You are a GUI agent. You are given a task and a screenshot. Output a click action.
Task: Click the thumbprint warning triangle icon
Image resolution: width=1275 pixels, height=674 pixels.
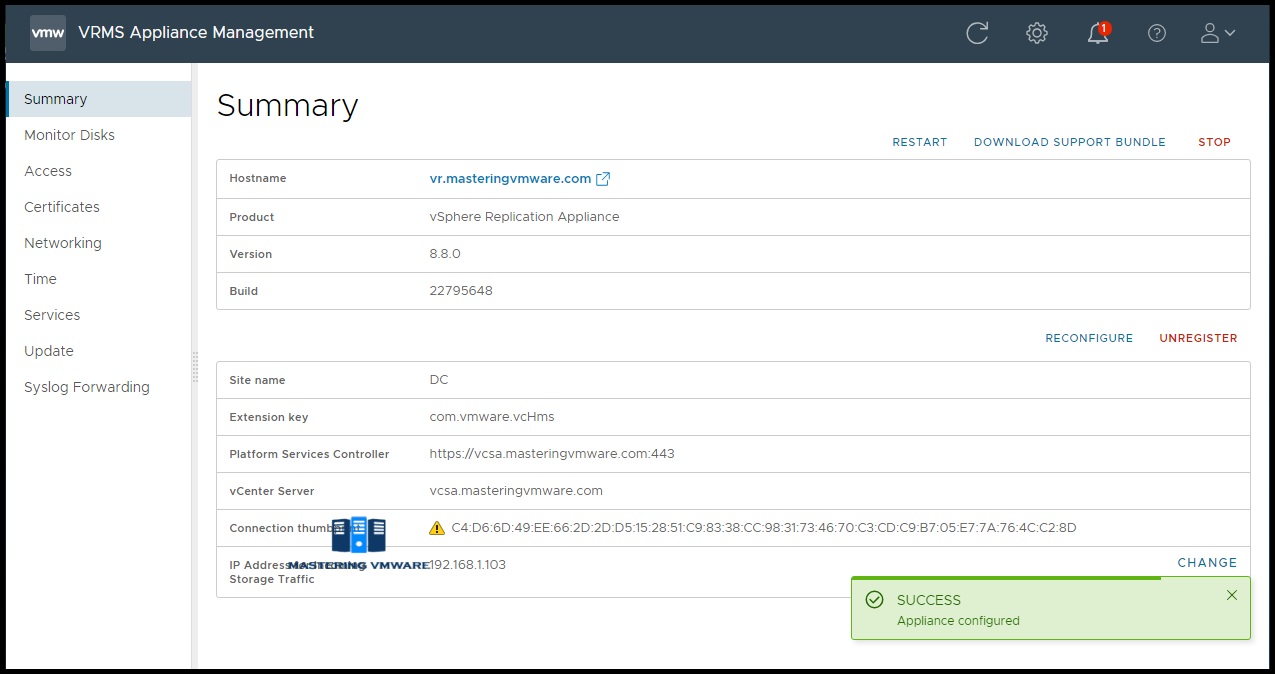tap(437, 528)
